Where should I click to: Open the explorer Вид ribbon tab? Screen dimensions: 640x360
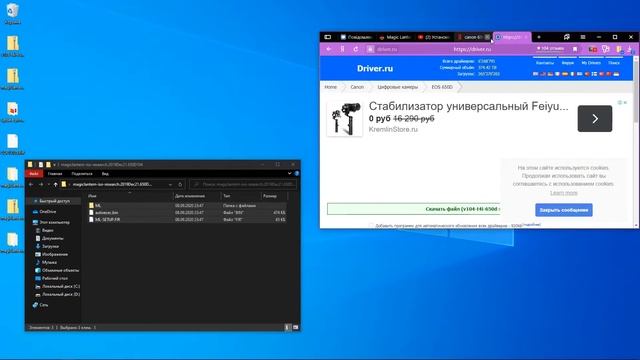pyautogui.click(x=105, y=174)
